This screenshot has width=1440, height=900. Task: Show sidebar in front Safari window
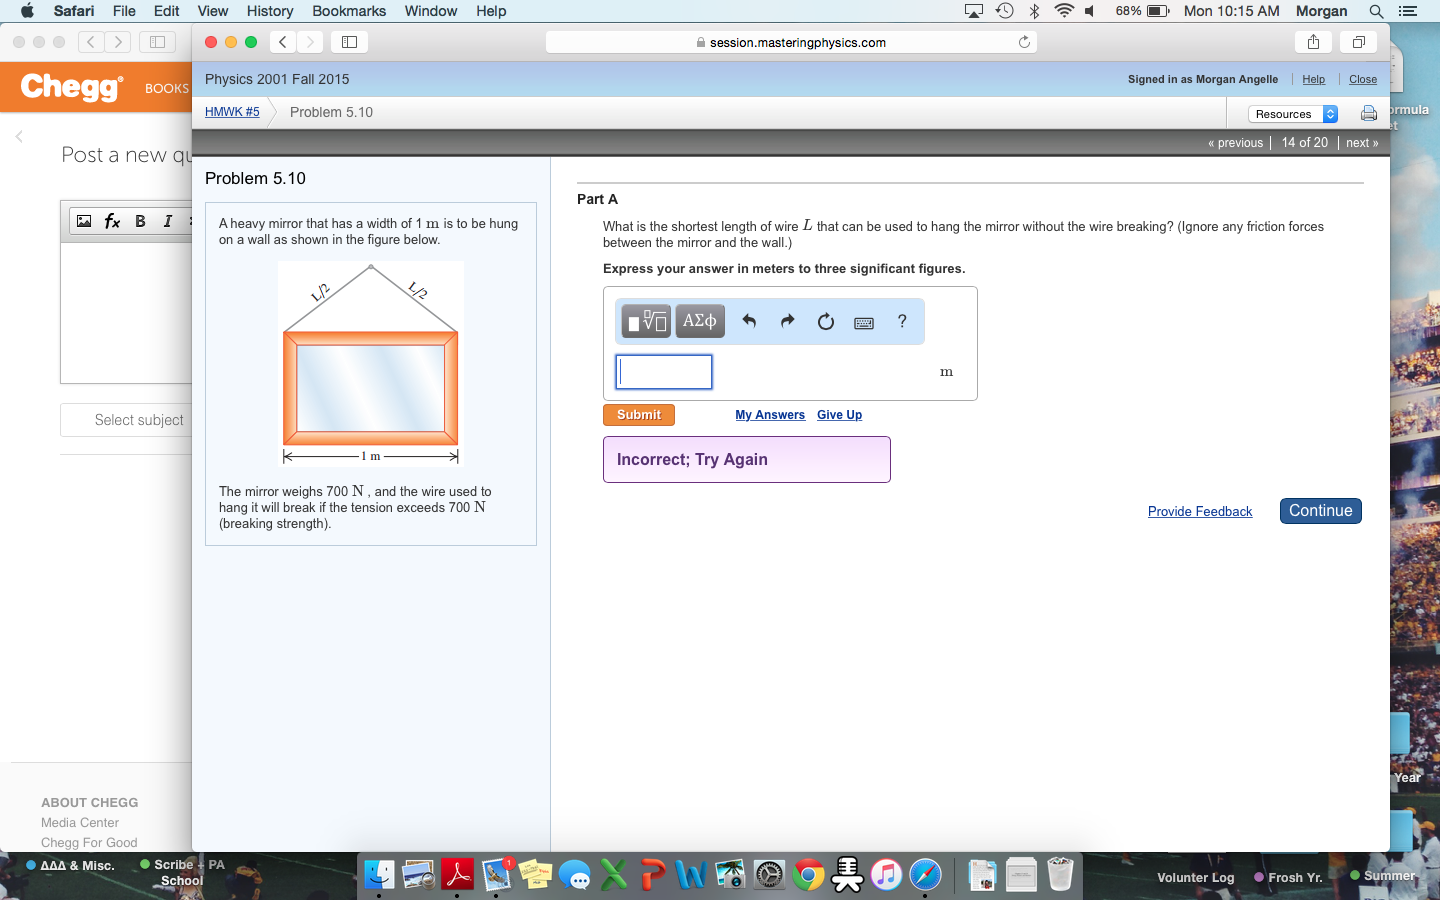[x=349, y=42]
